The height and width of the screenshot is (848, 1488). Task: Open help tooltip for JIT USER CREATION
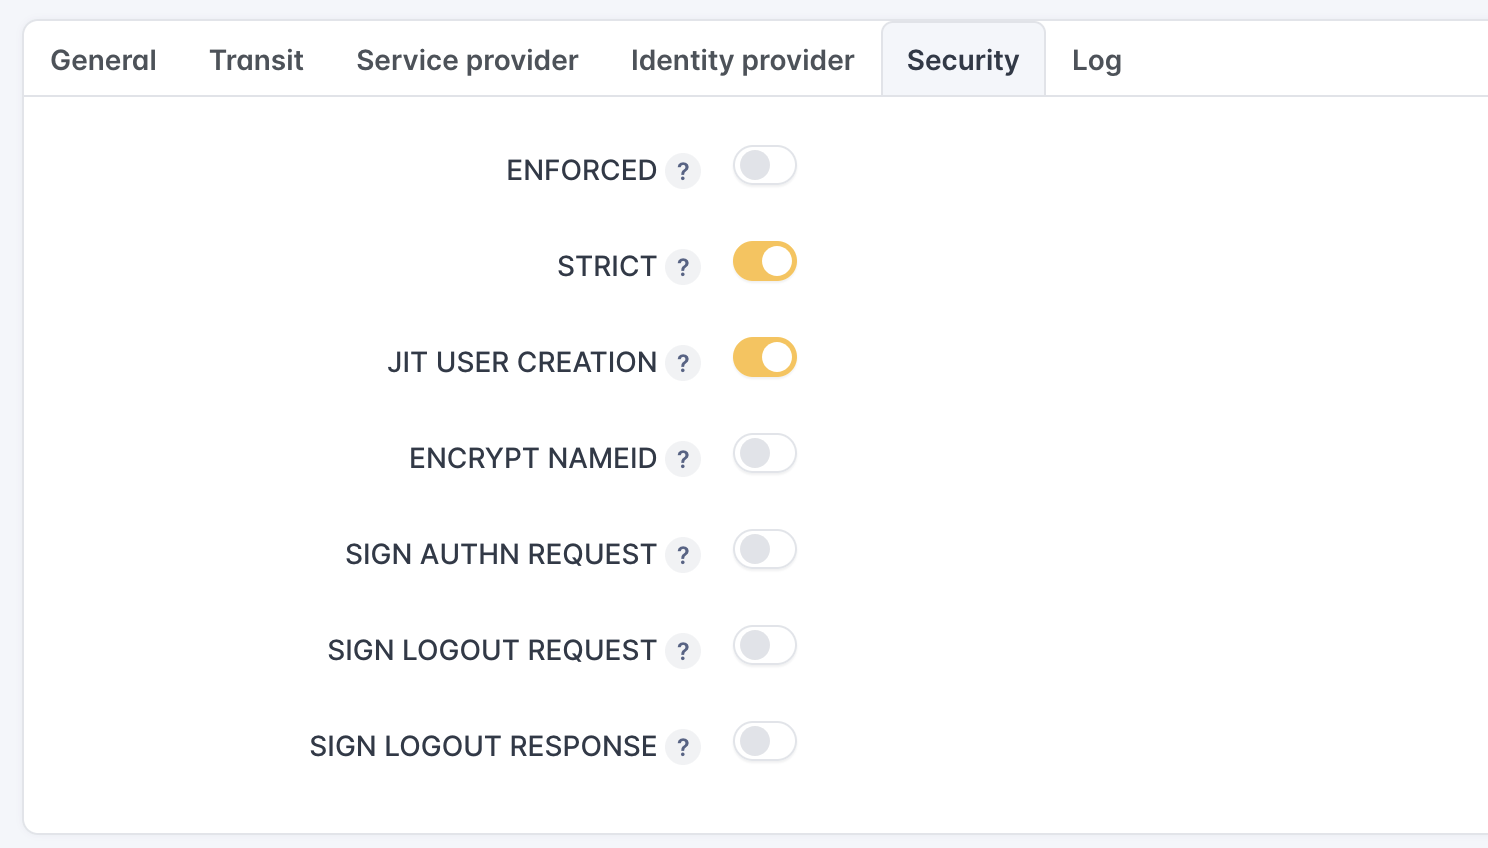pos(683,363)
